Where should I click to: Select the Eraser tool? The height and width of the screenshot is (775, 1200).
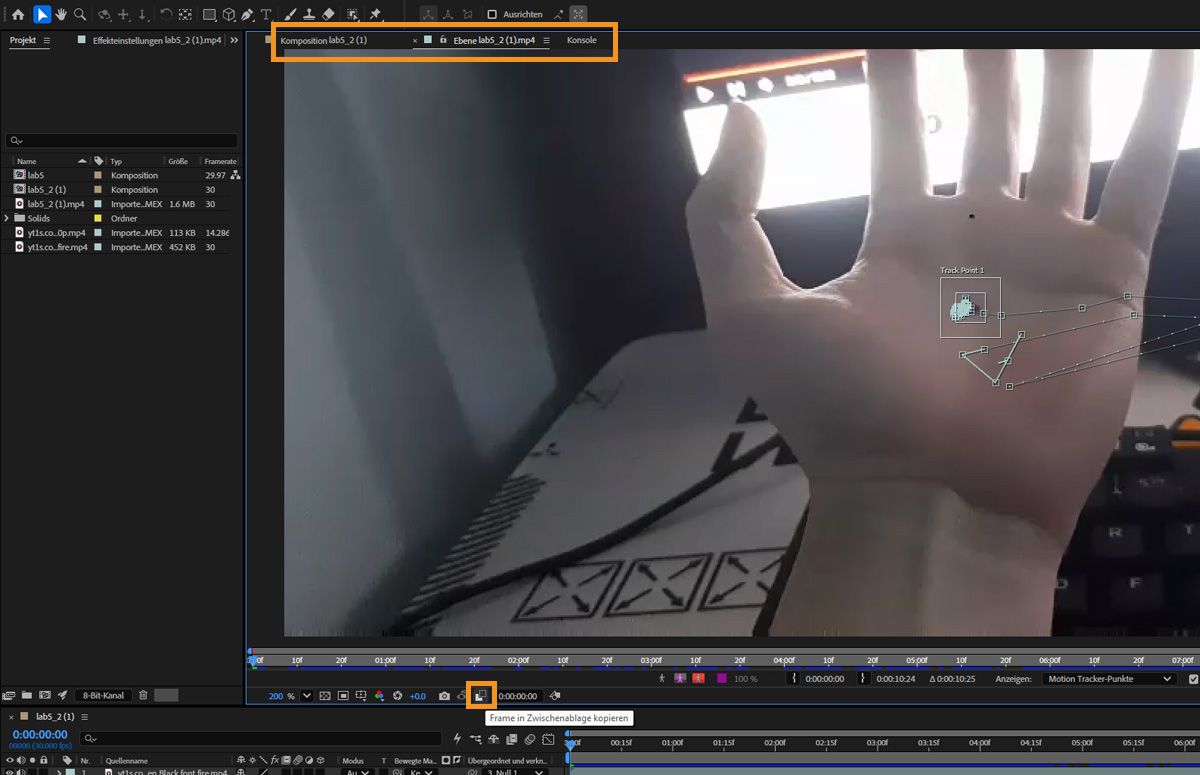328,15
